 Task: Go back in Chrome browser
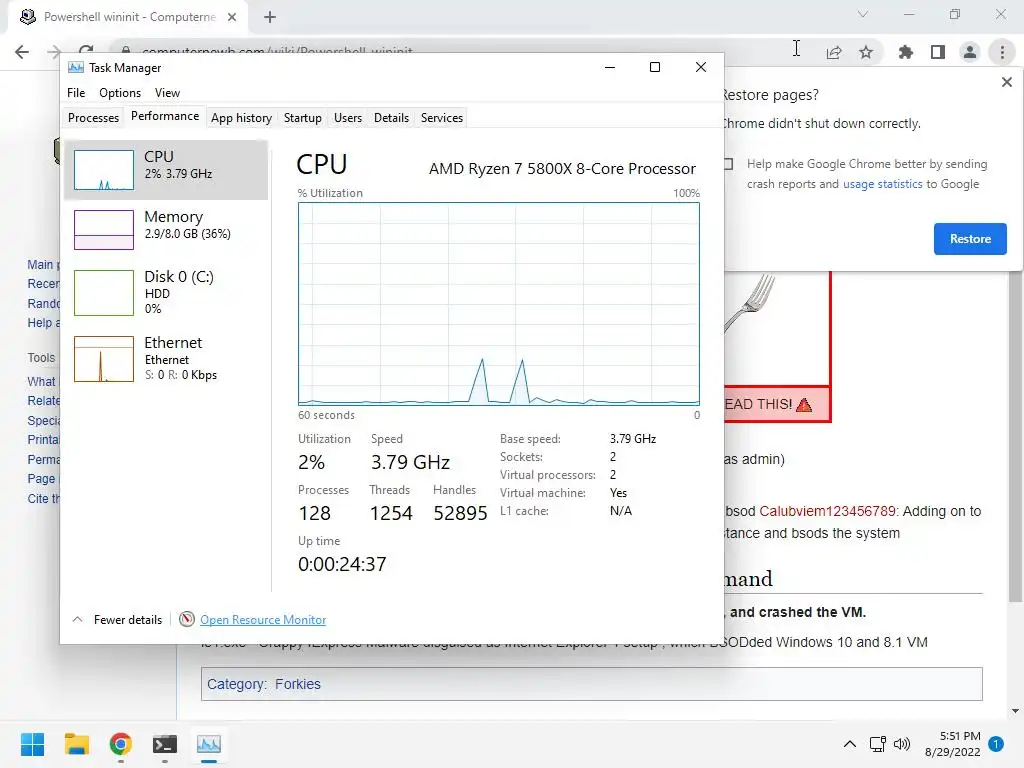(x=22, y=52)
